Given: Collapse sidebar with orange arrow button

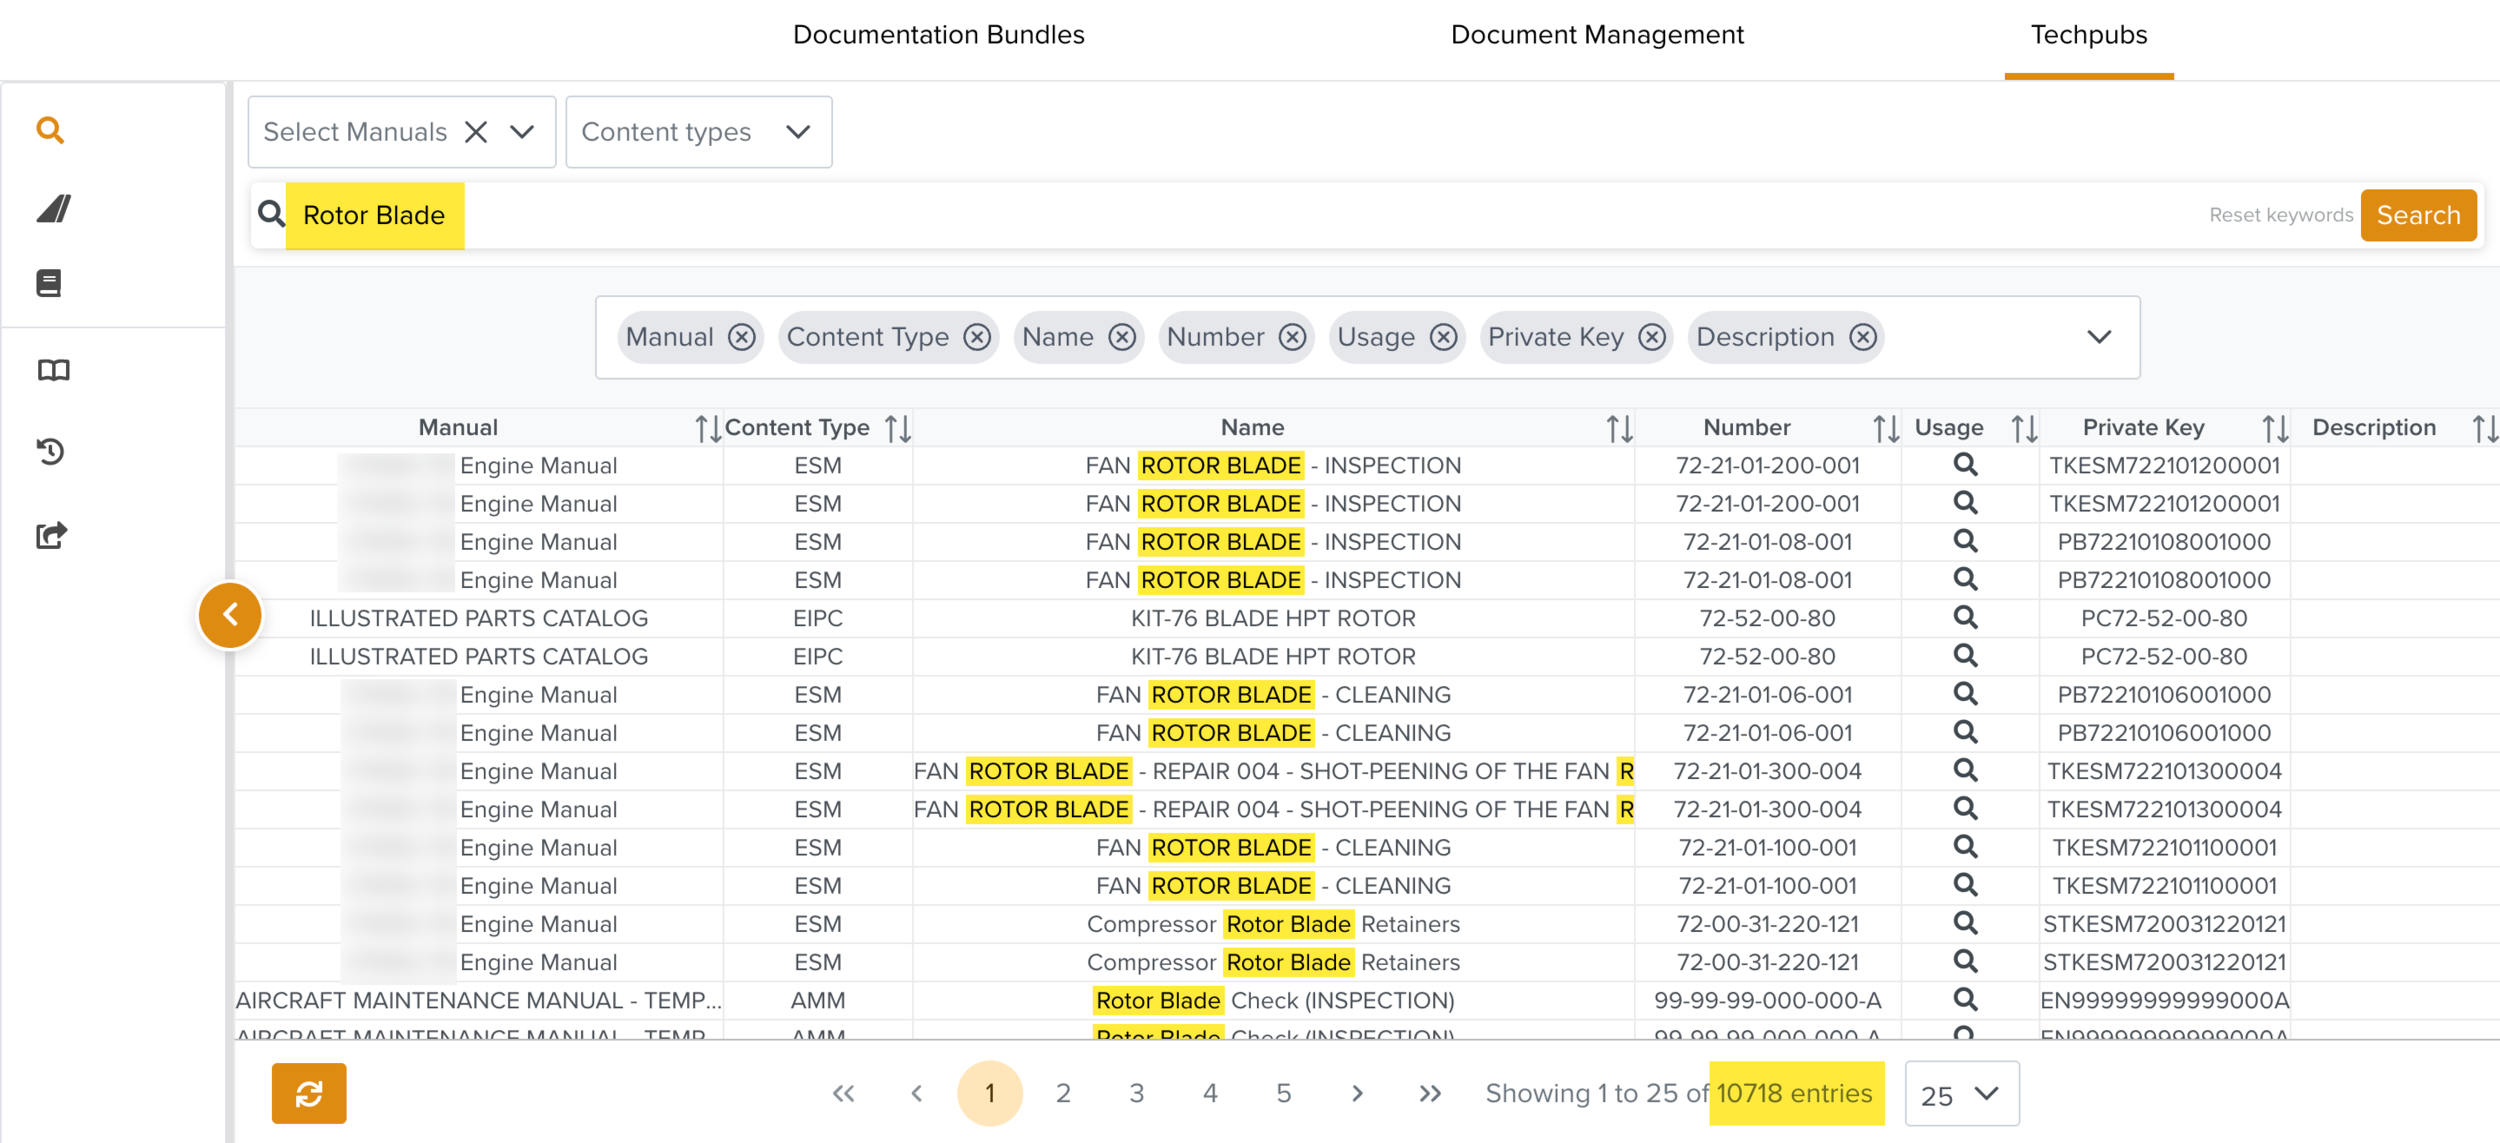Looking at the screenshot, I should point(230,615).
